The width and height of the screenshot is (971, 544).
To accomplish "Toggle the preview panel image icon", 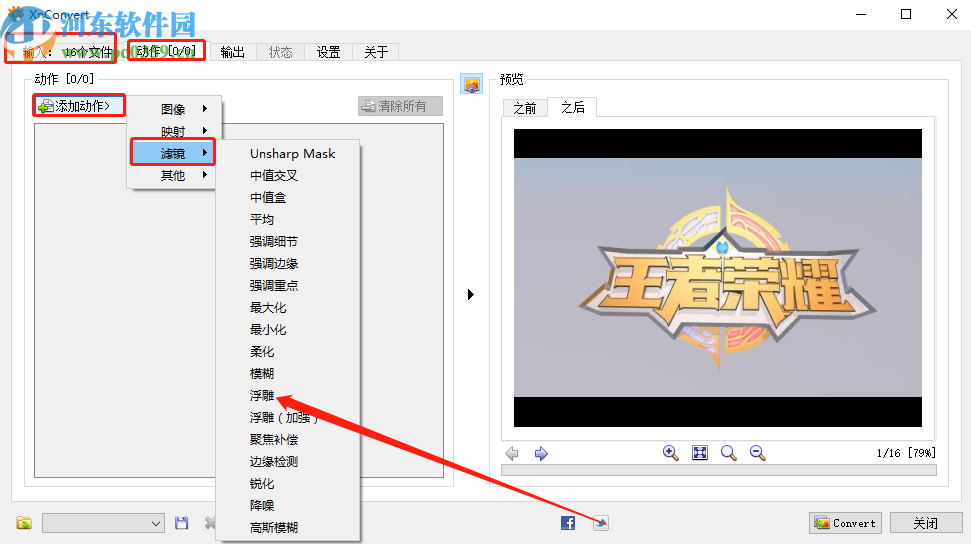I will click(471, 84).
